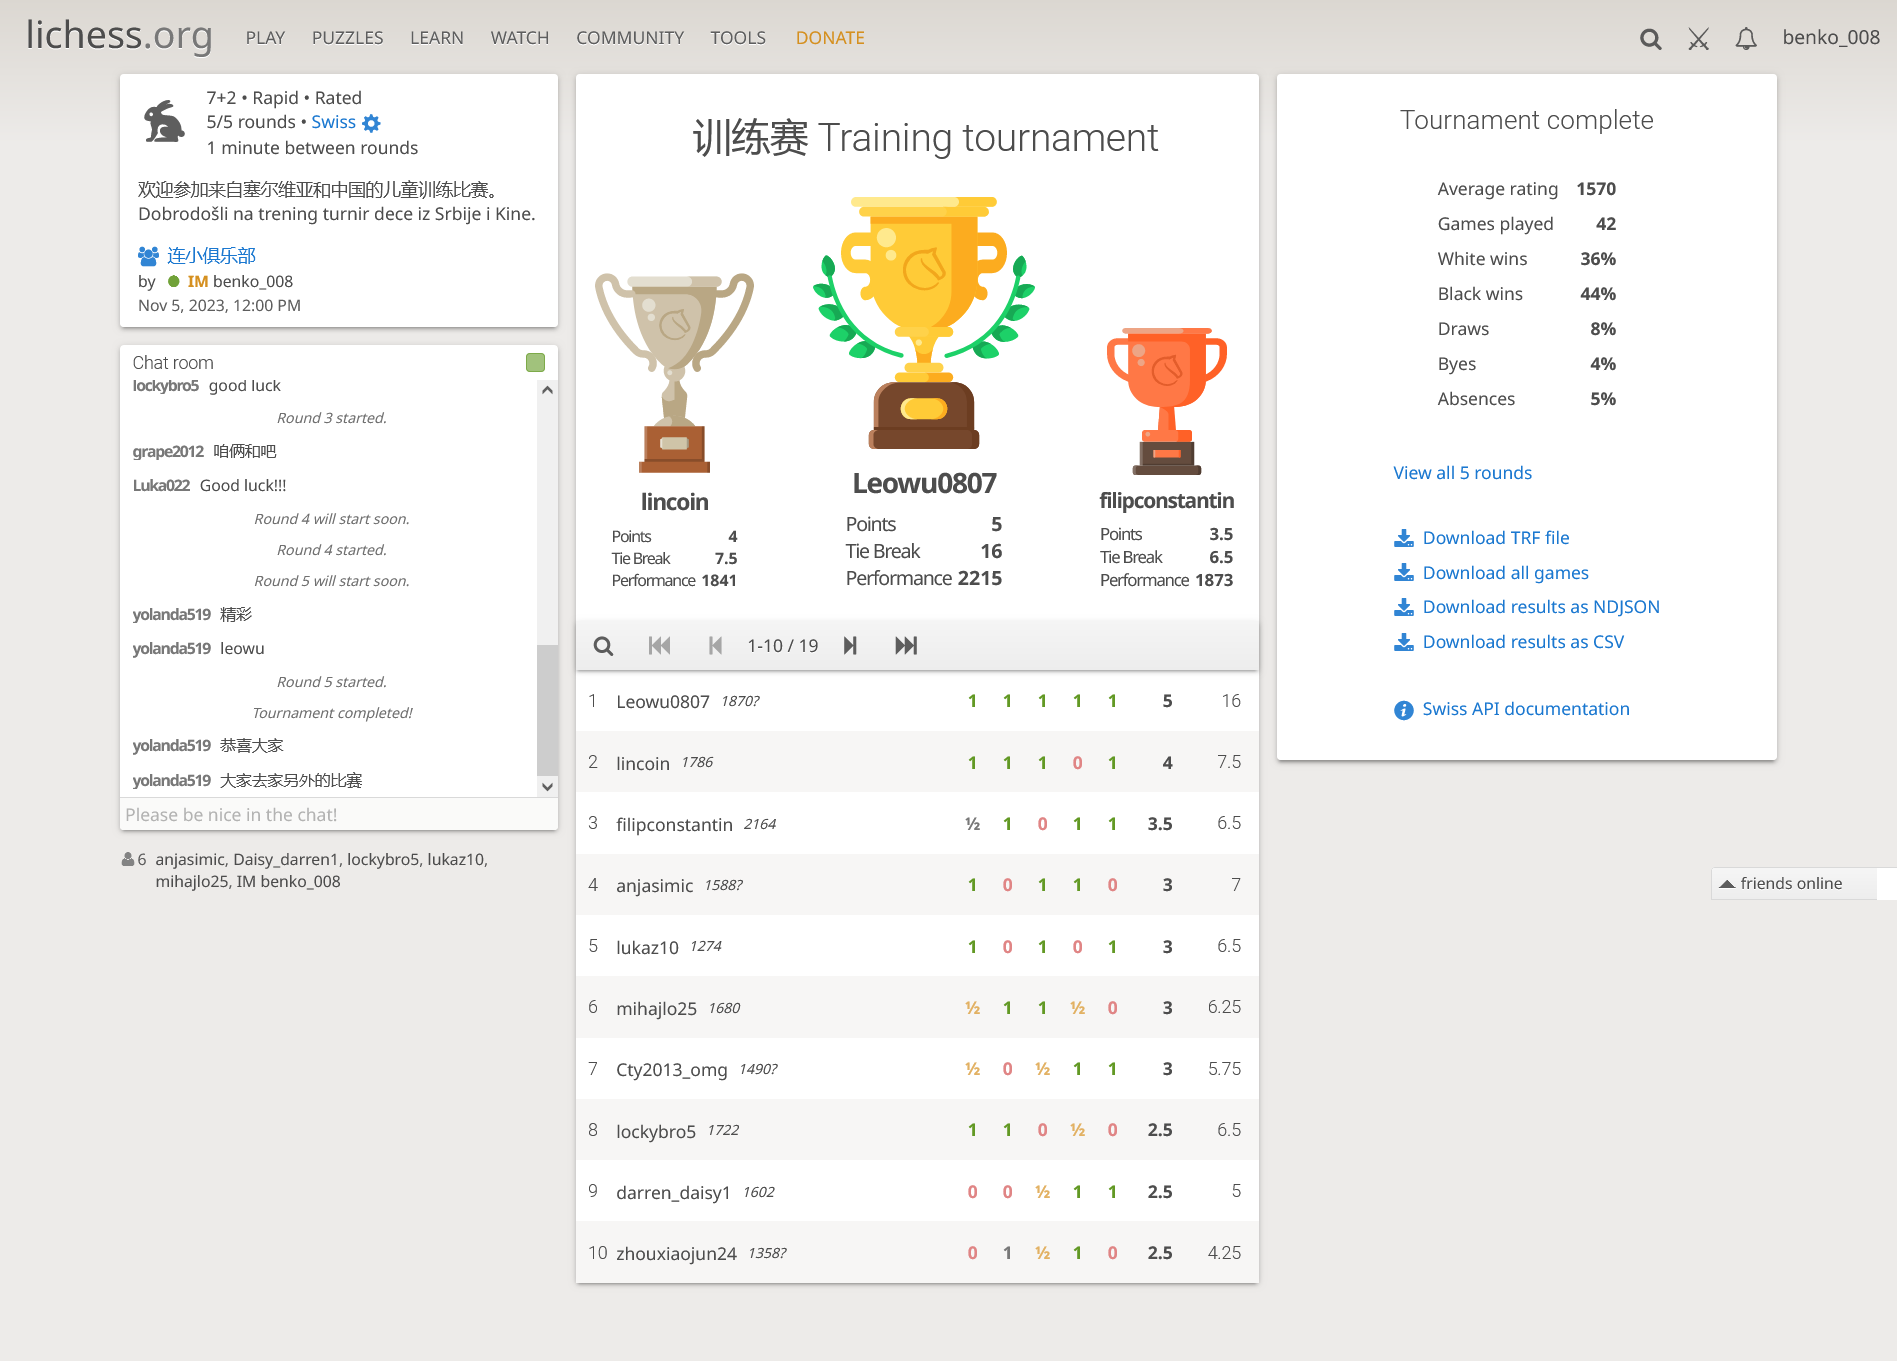Select anjasimic row in standings
This screenshot has height=1361, width=1897.
click(917, 885)
